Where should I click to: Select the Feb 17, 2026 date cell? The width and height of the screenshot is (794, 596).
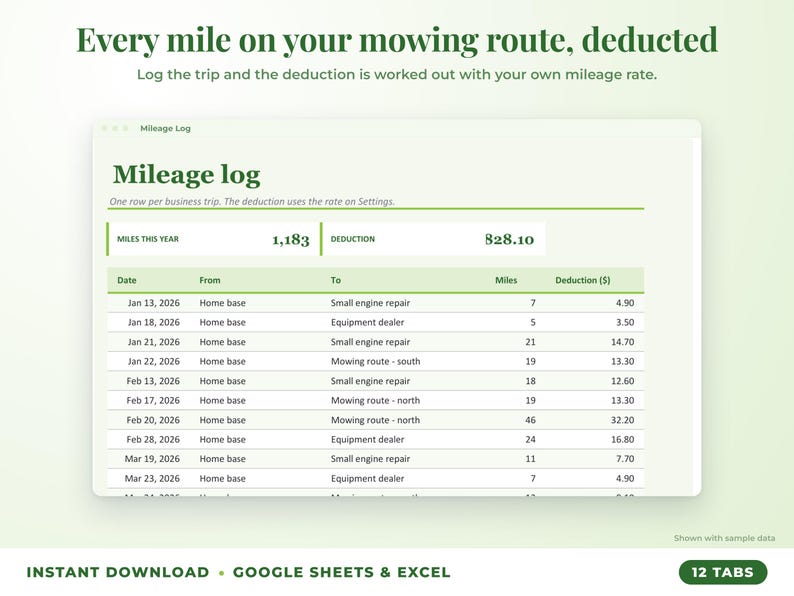(153, 400)
